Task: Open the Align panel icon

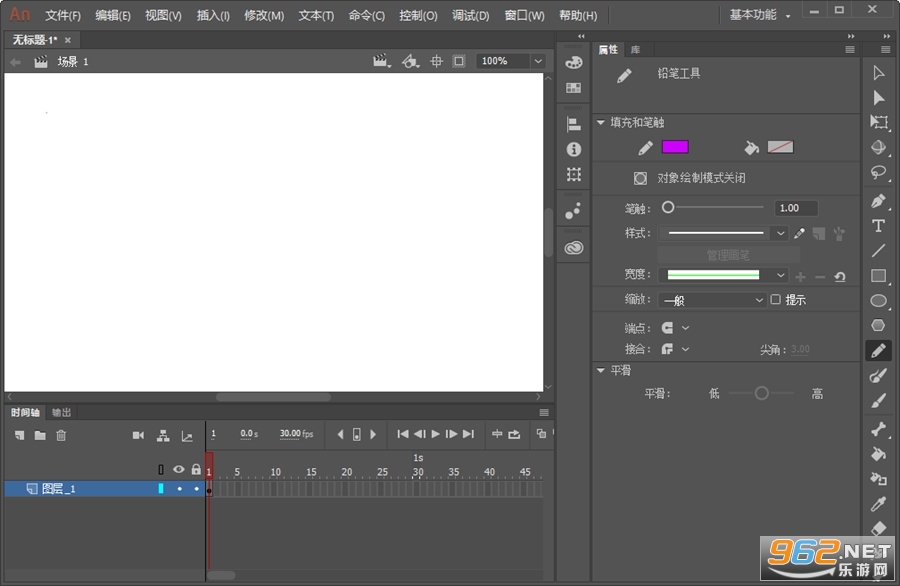Action: [573, 124]
